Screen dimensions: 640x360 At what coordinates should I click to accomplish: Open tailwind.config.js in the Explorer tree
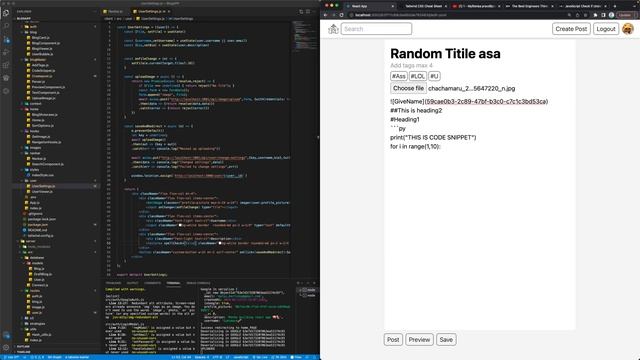click(40, 236)
